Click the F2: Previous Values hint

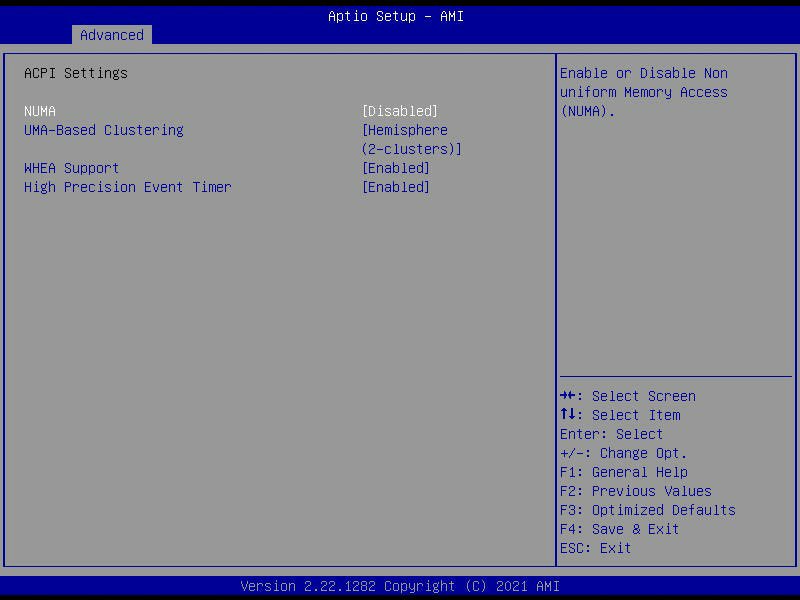pyautogui.click(x=636, y=491)
